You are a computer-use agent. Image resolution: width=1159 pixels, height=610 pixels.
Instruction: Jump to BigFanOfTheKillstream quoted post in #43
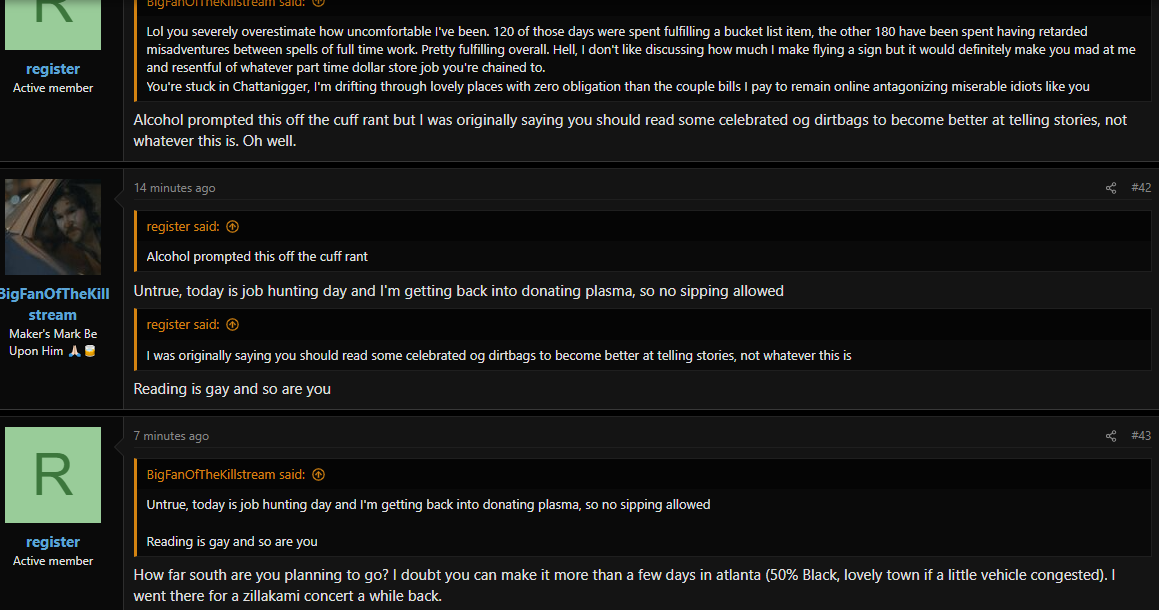[x=319, y=475]
